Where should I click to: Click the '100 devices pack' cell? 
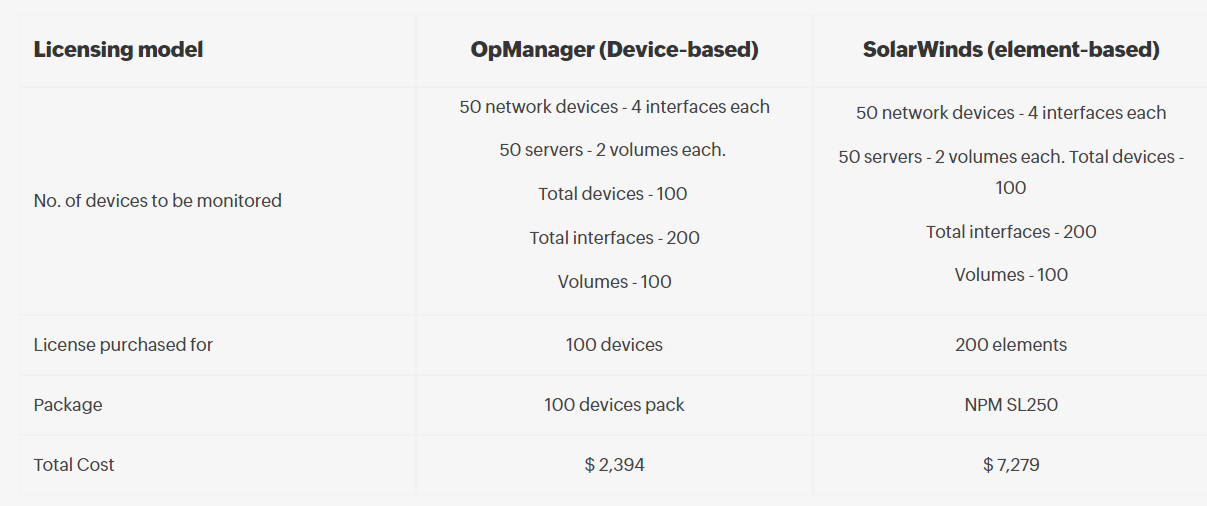pyautogui.click(x=614, y=405)
